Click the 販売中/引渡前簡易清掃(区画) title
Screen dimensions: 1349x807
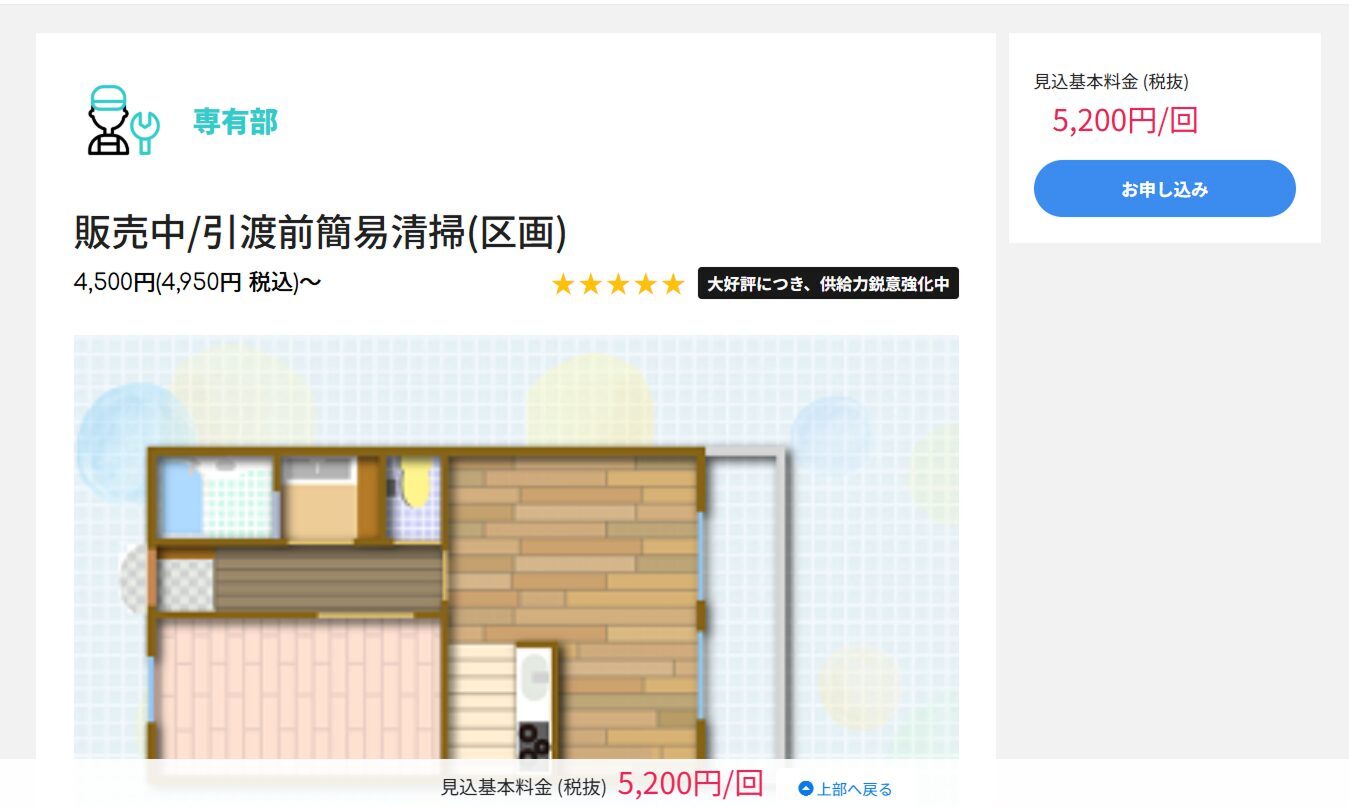click(321, 232)
